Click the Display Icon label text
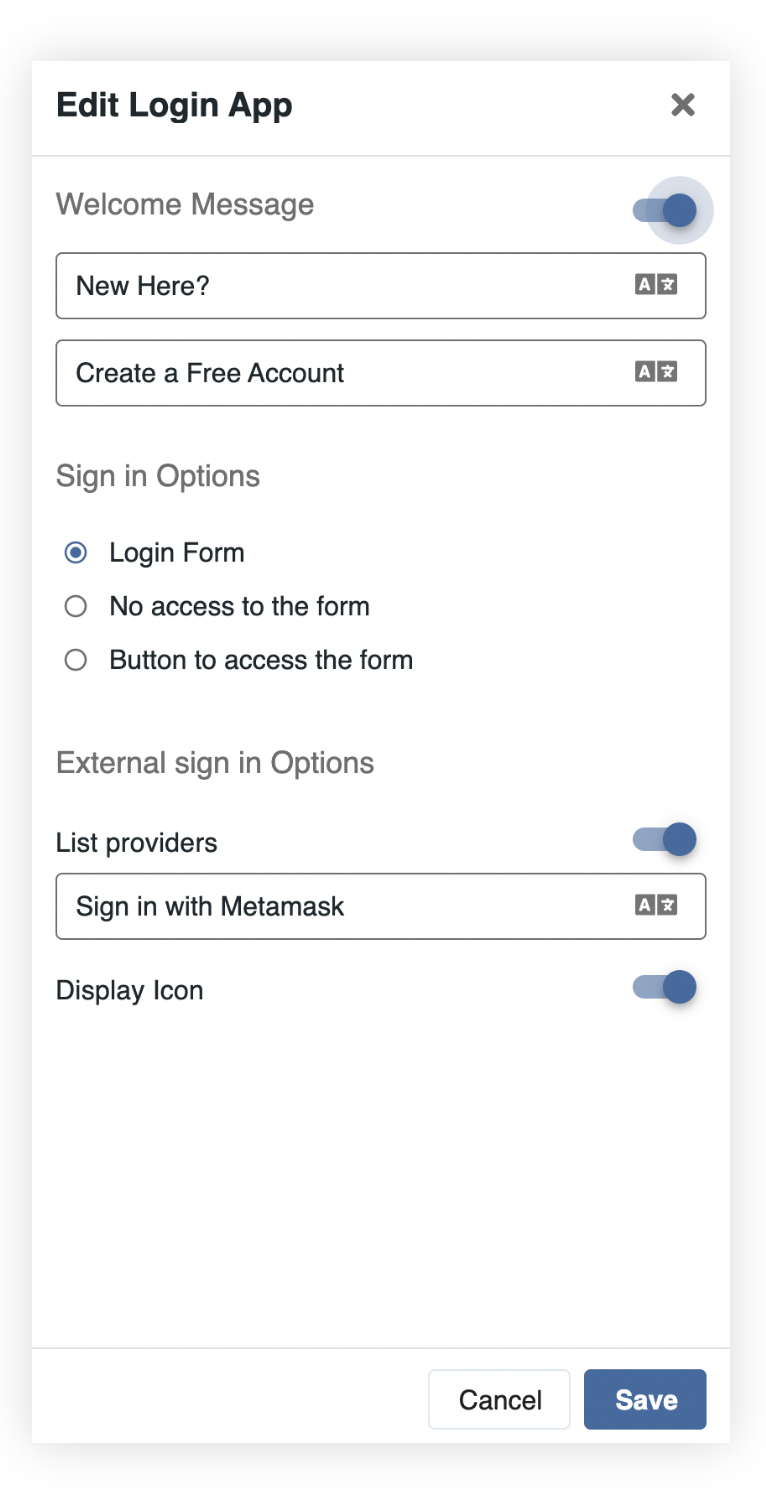The image size is (766, 1500). coord(130,991)
